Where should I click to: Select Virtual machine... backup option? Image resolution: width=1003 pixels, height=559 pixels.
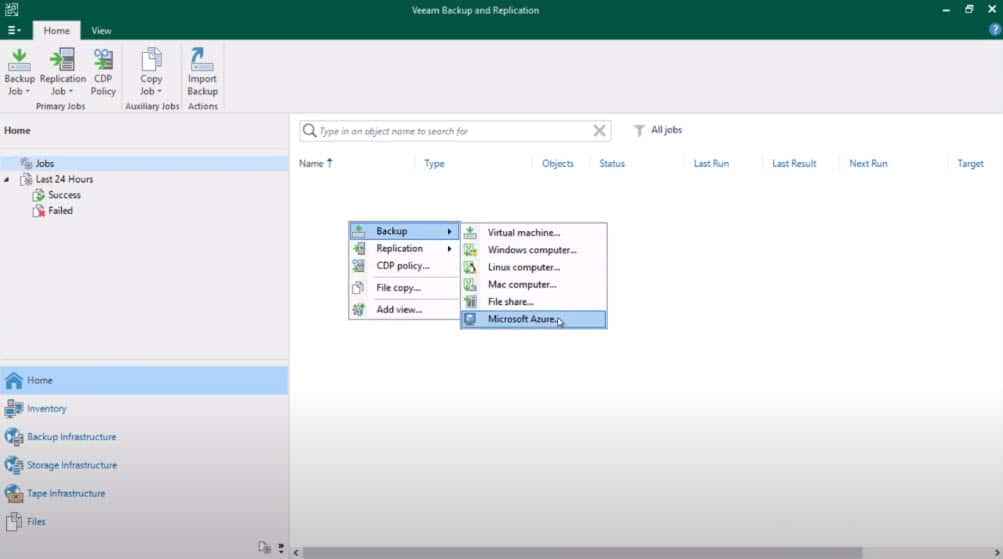click(534, 233)
